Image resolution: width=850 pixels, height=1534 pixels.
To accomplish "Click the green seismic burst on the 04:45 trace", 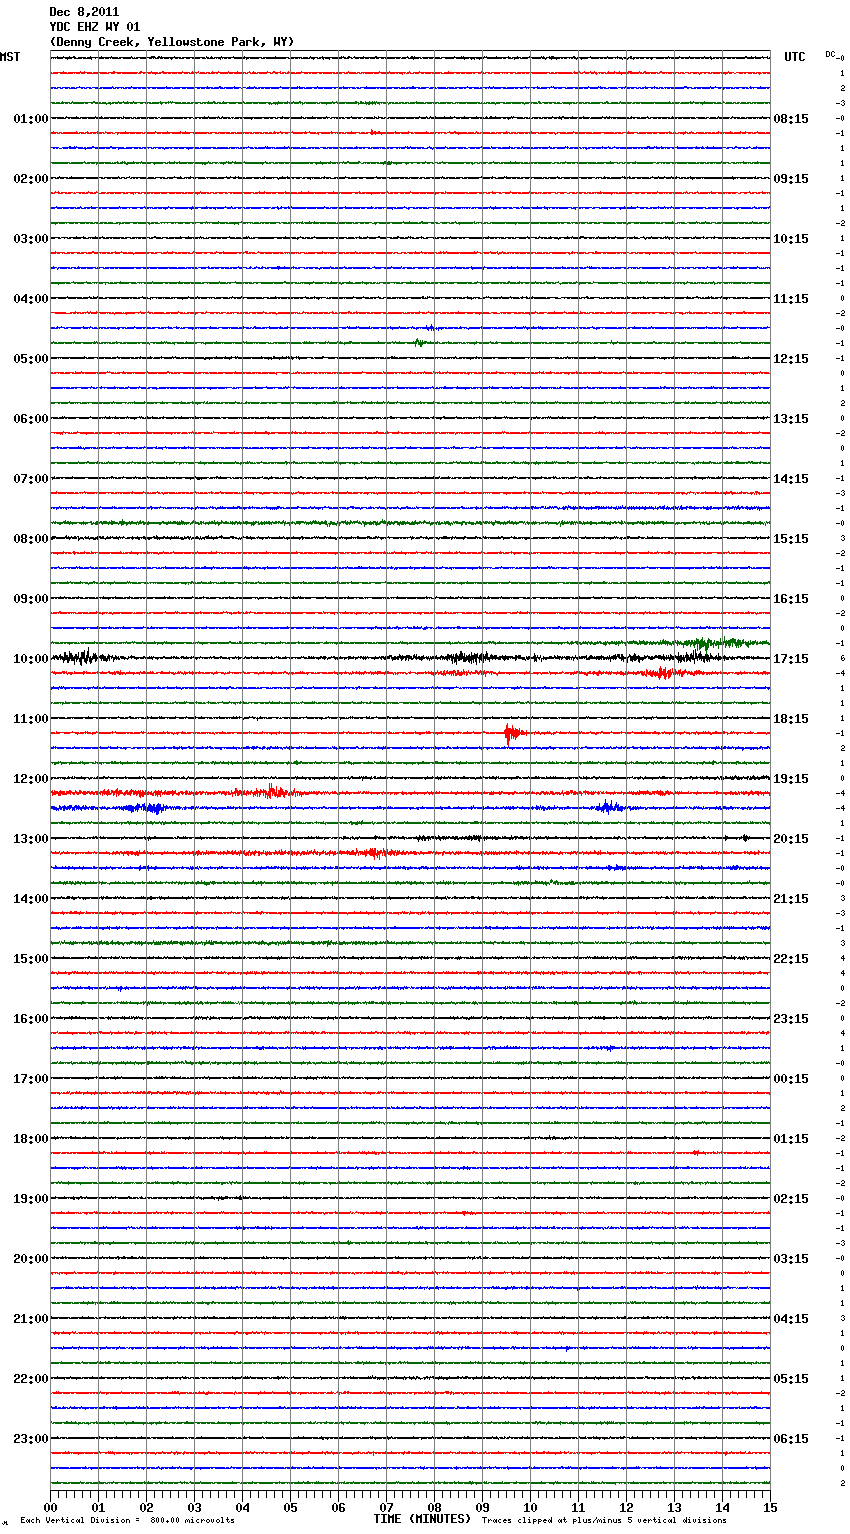I will [419, 343].
